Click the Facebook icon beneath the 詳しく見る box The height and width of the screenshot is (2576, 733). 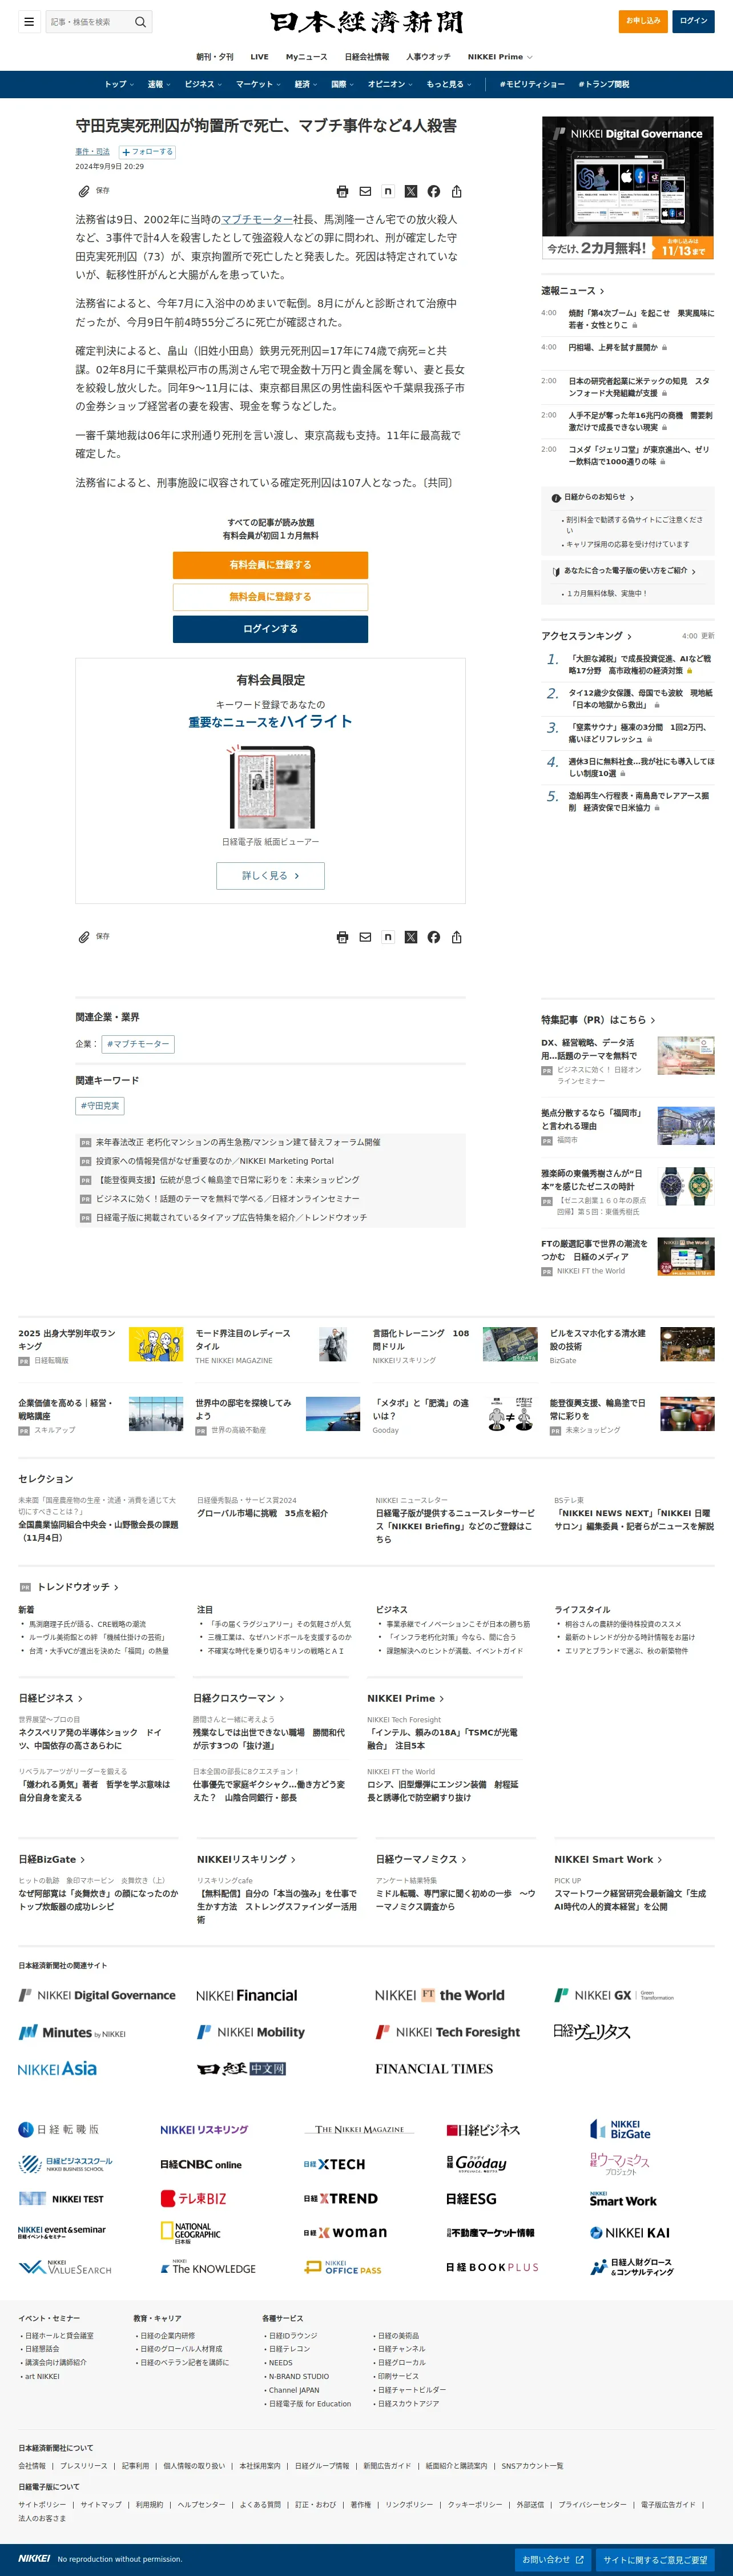434,937
